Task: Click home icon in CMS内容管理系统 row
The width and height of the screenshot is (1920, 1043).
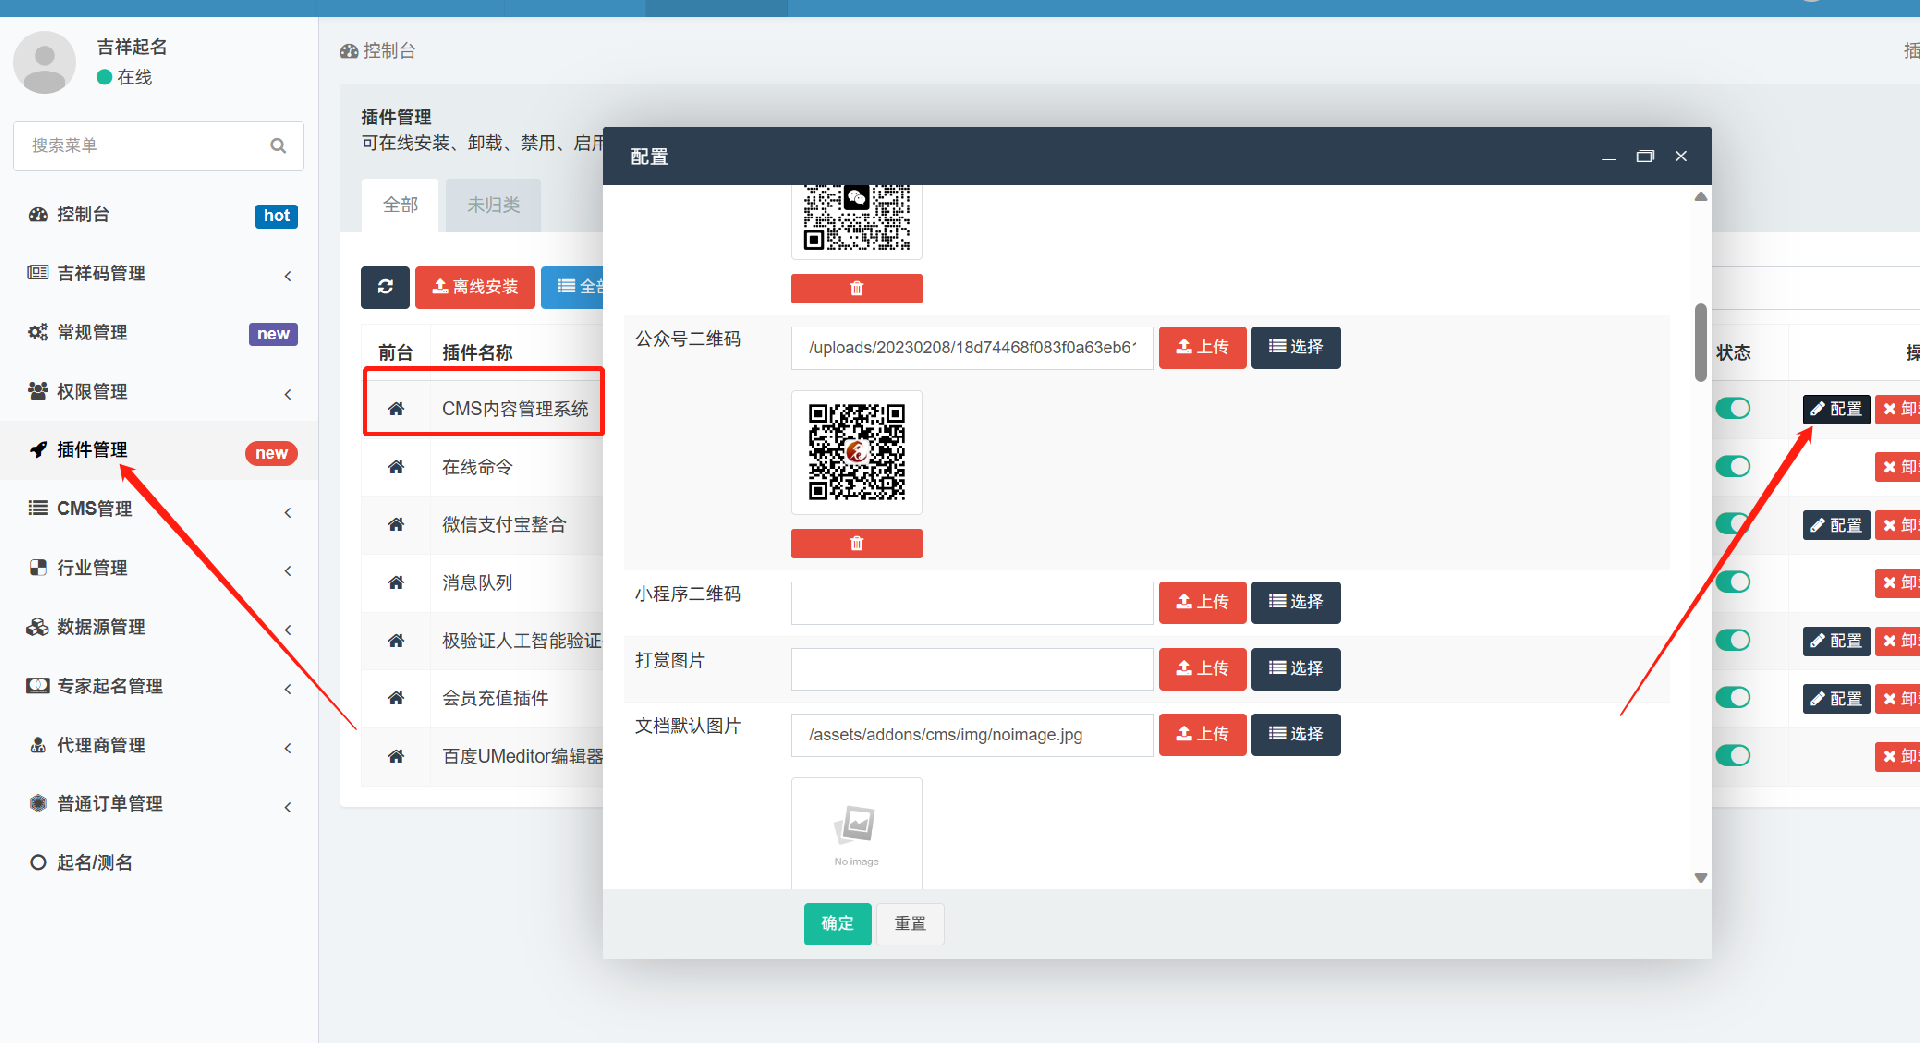Action: [396, 408]
